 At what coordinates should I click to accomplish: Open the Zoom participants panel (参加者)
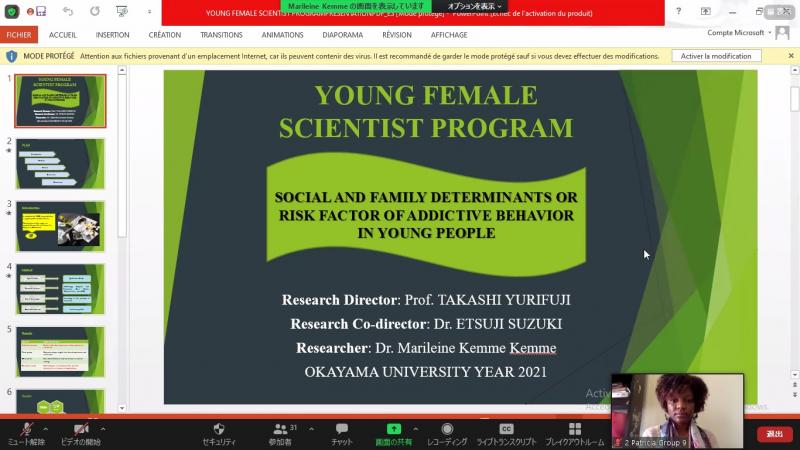pos(281,434)
